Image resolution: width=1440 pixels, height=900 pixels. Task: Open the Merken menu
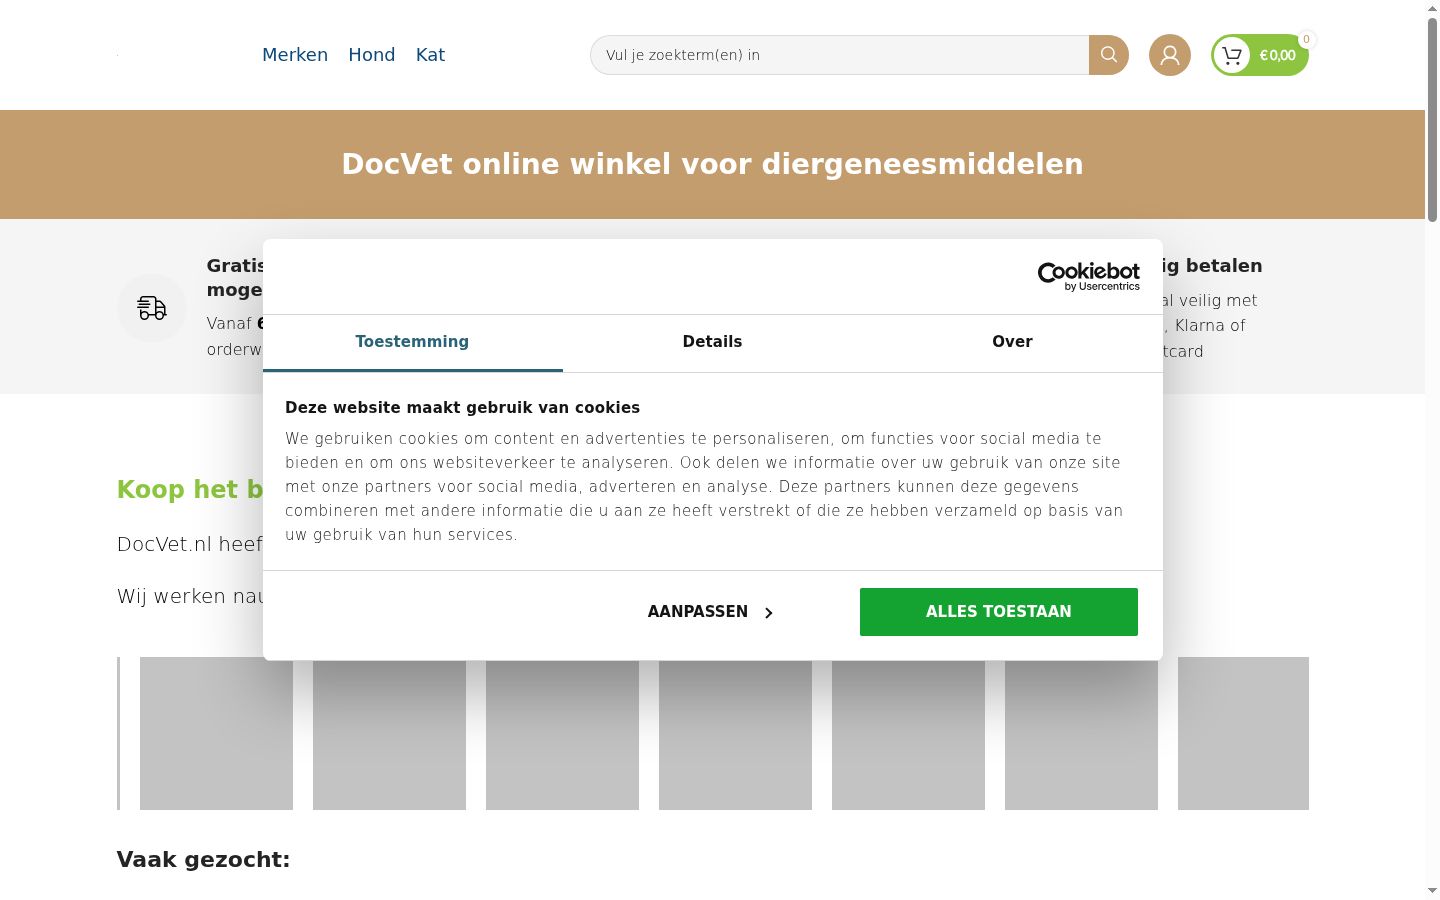click(x=295, y=55)
